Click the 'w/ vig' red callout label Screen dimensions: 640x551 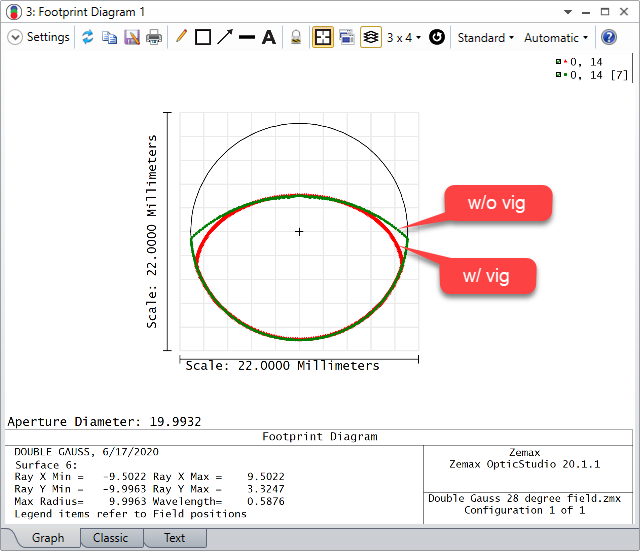(x=487, y=276)
